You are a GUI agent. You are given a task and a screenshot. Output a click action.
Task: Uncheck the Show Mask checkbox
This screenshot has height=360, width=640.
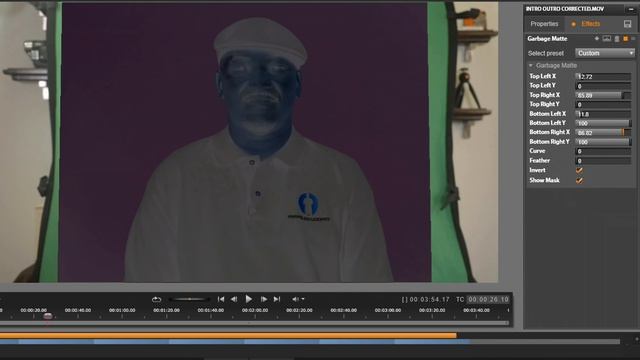(579, 180)
